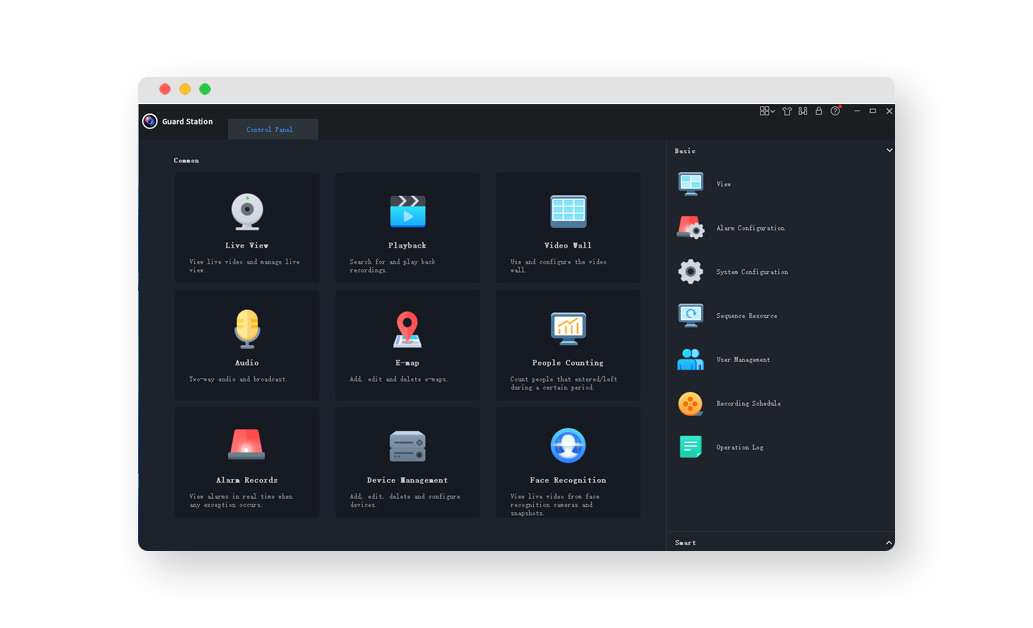Open the Face Recognition tile
The image size is (1033, 628).
click(568, 462)
